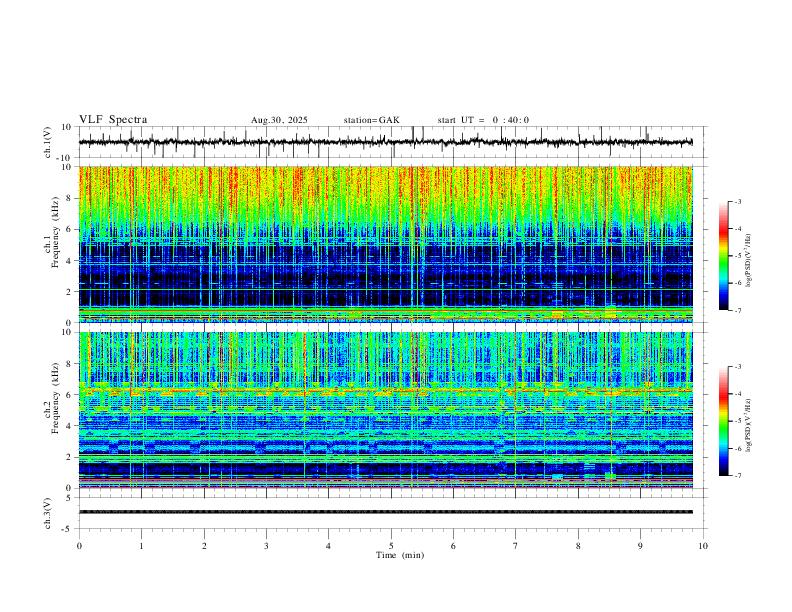The width and height of the screenshot is (792, 612).
Task: Click the time axis tick label "9"
Action: tap(640, 546)
